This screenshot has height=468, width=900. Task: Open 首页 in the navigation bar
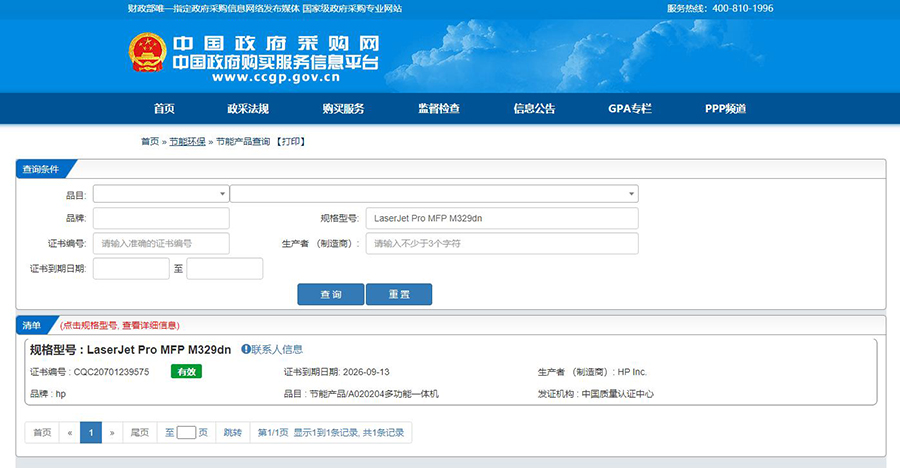164,109
